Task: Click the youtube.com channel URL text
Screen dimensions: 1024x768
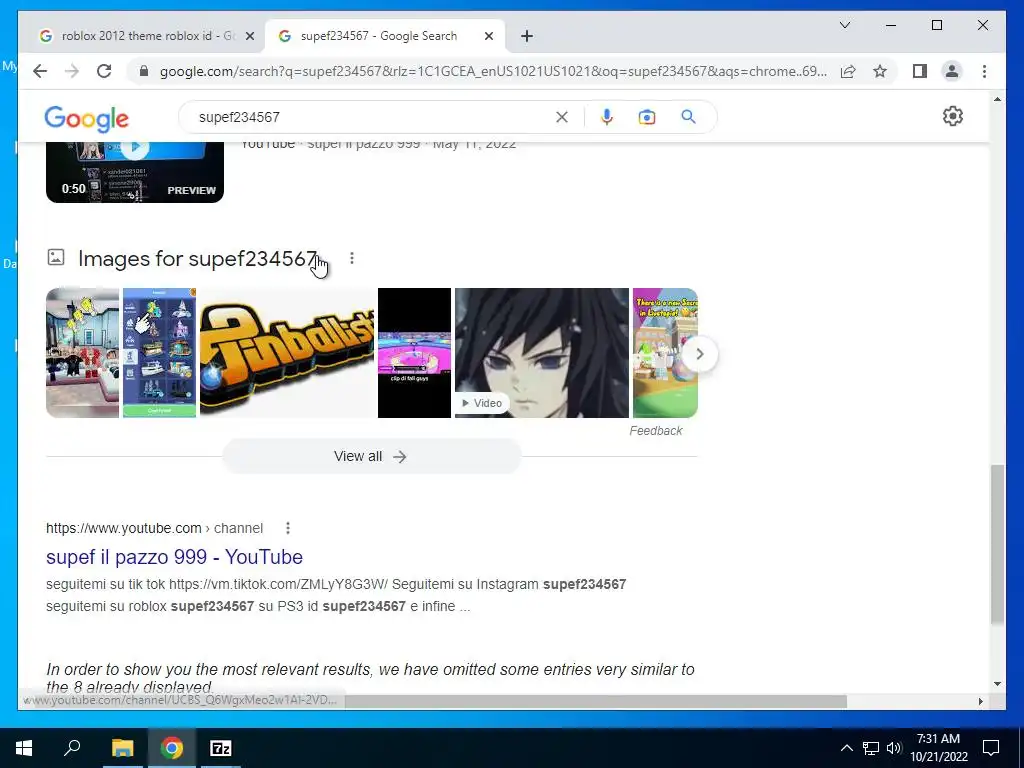Action: coord(154,528)
